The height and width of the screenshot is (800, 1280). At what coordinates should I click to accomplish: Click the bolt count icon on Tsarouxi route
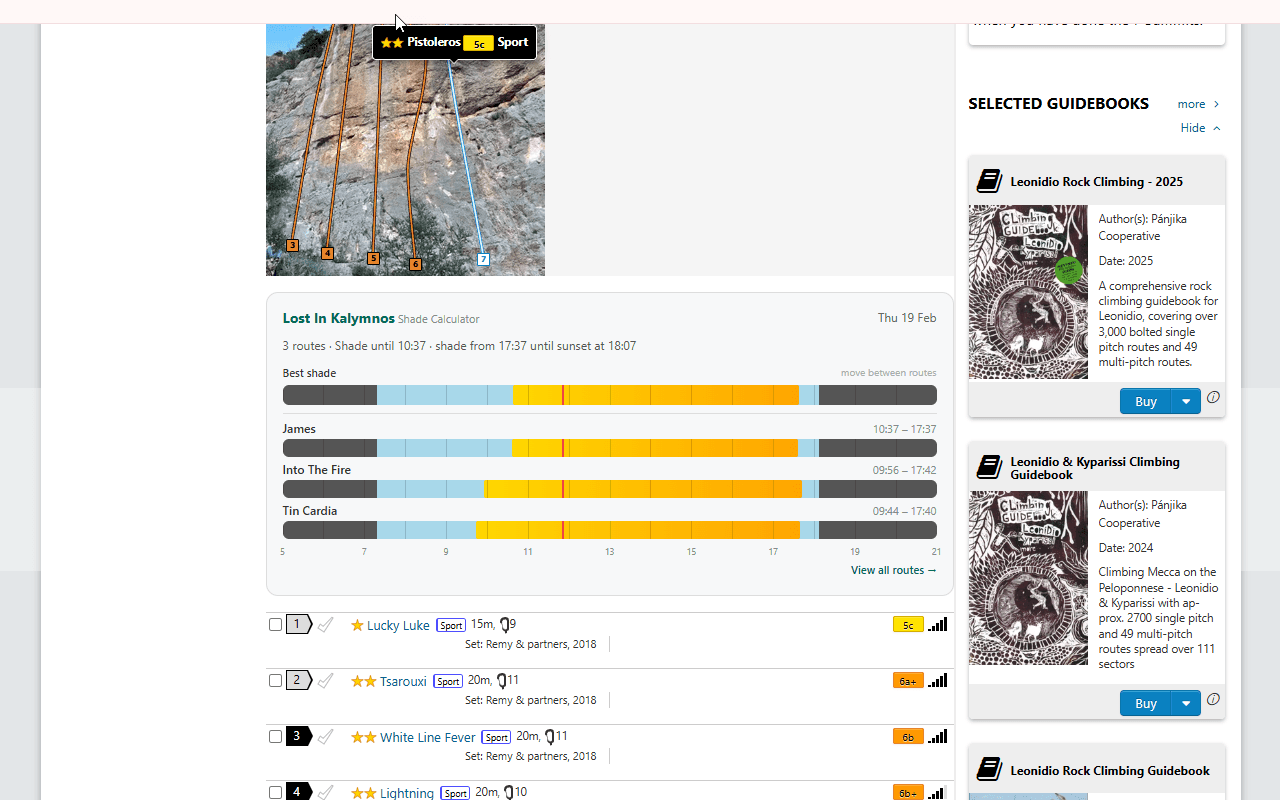(x=503, y=680)
